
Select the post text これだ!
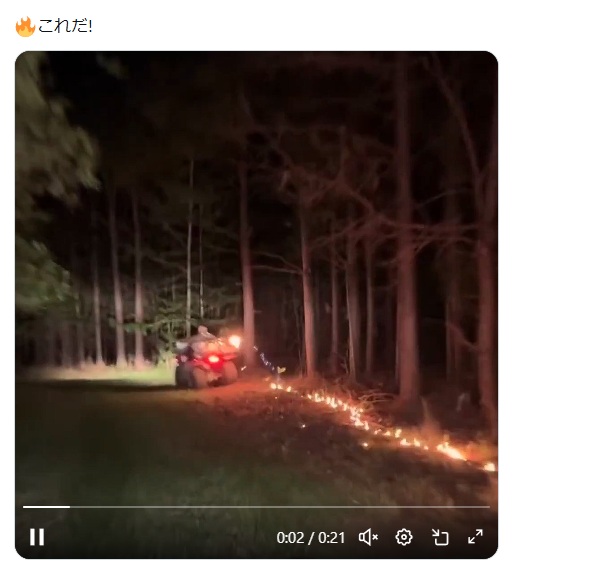65,26
